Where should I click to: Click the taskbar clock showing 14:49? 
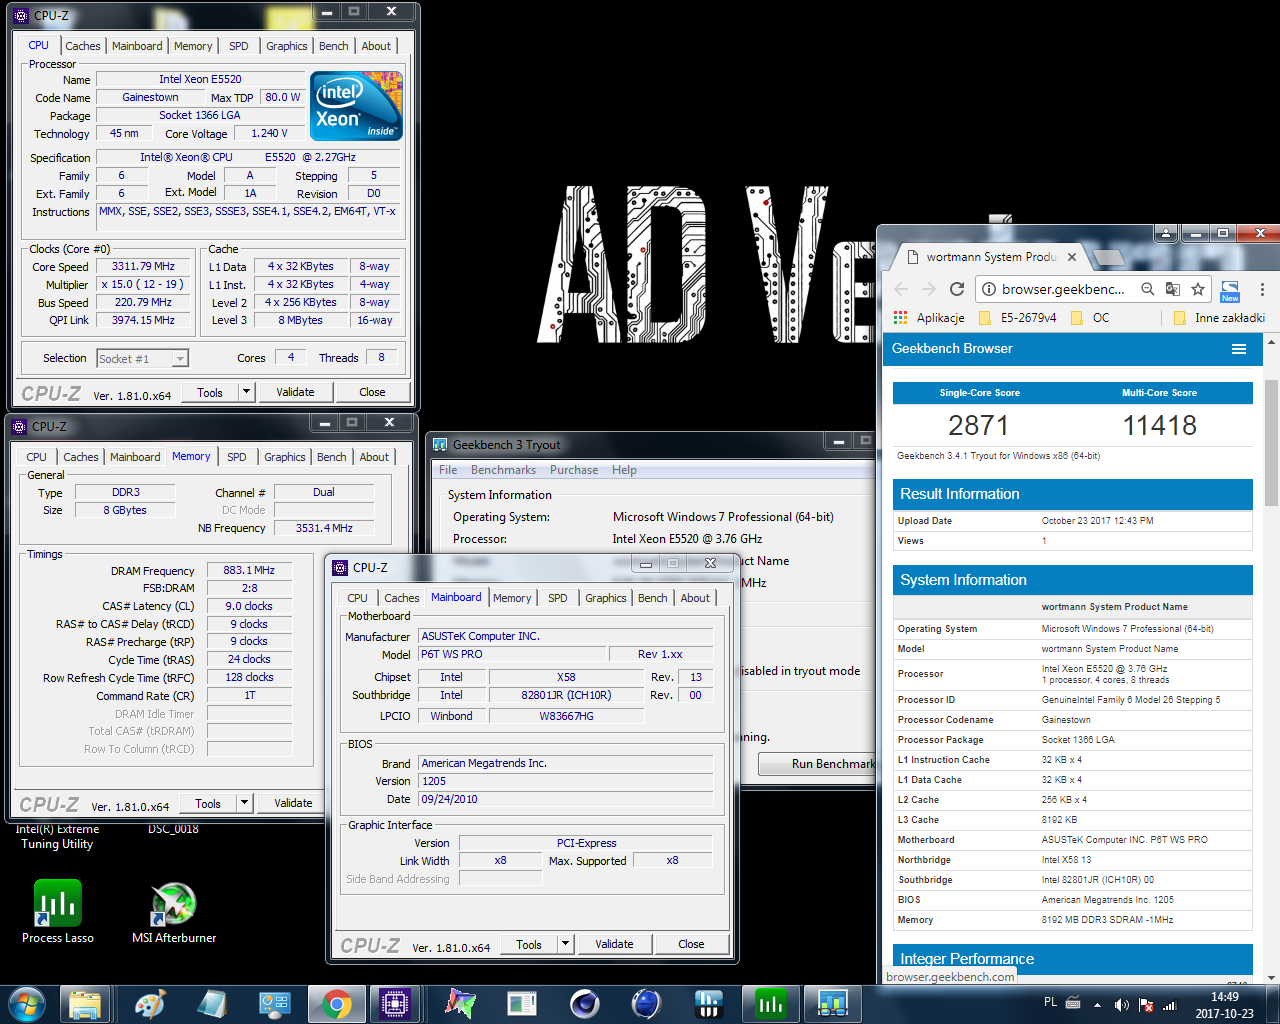[1224, 1005]
